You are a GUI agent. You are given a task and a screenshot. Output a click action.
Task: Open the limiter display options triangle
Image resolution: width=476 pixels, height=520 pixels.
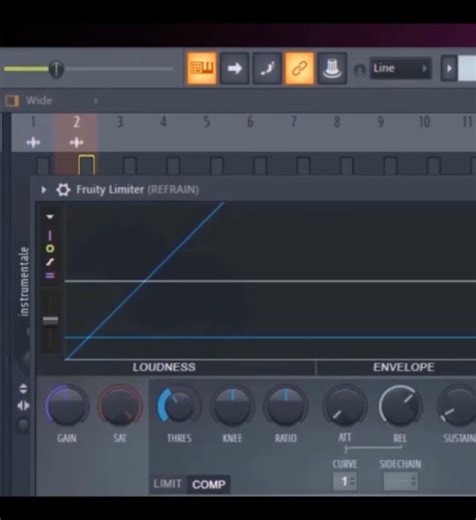(x=50, y=217)
